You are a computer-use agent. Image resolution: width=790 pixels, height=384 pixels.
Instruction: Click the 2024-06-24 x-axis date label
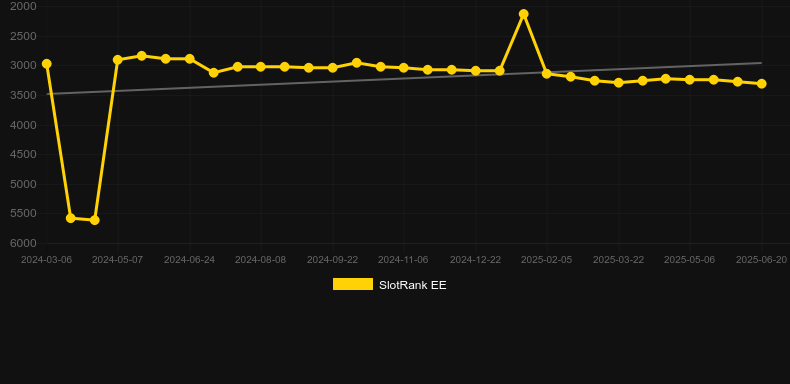coord(189,260)
